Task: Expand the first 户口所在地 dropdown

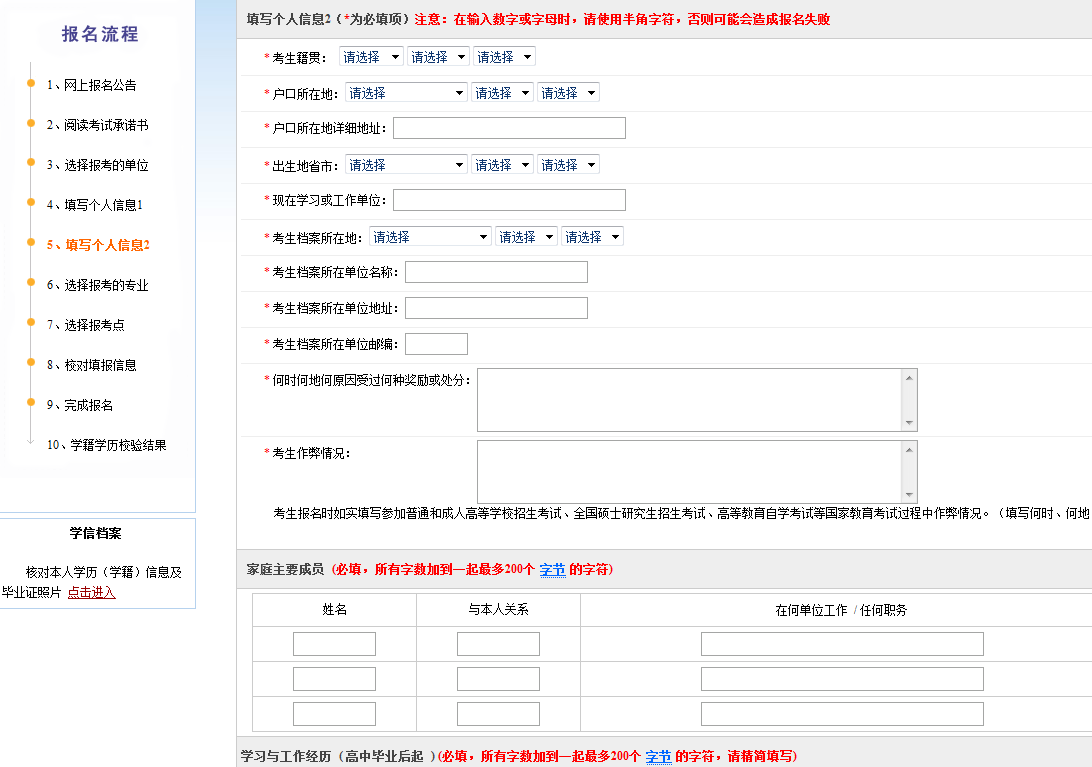Action: tap(406, 93)
